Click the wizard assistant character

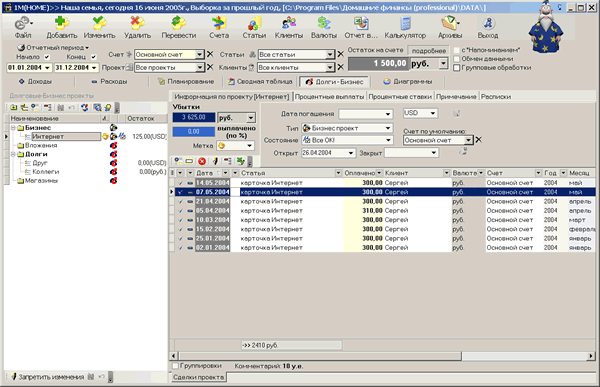[x=546, y=27]
